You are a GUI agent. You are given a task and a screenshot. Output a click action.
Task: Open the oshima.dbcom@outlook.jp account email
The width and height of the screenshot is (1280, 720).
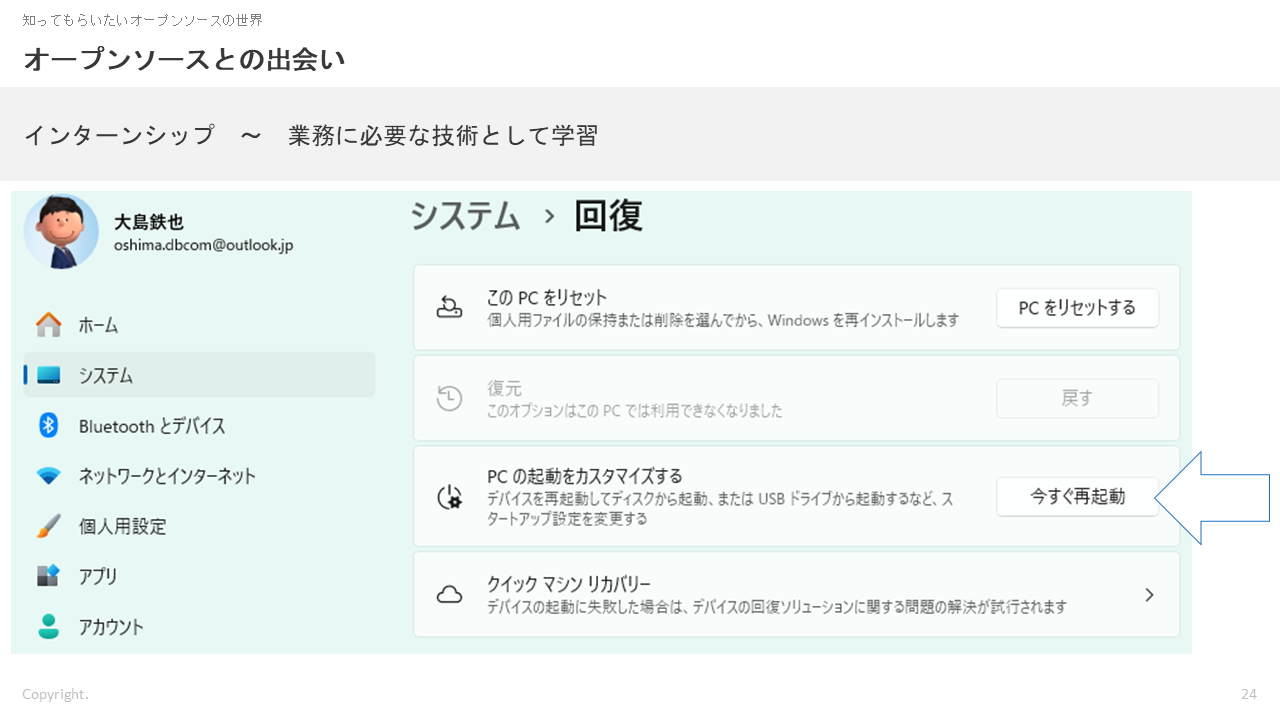[x=203, y=245]
